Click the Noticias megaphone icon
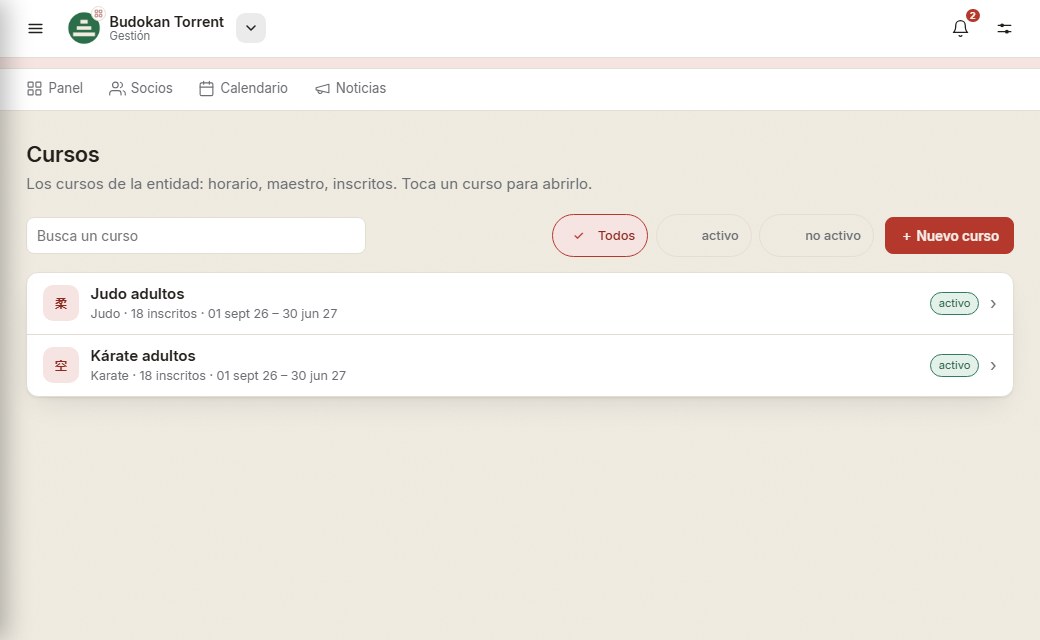Image resolution: width=1040 pixels, height=640 pixels. 322,88
